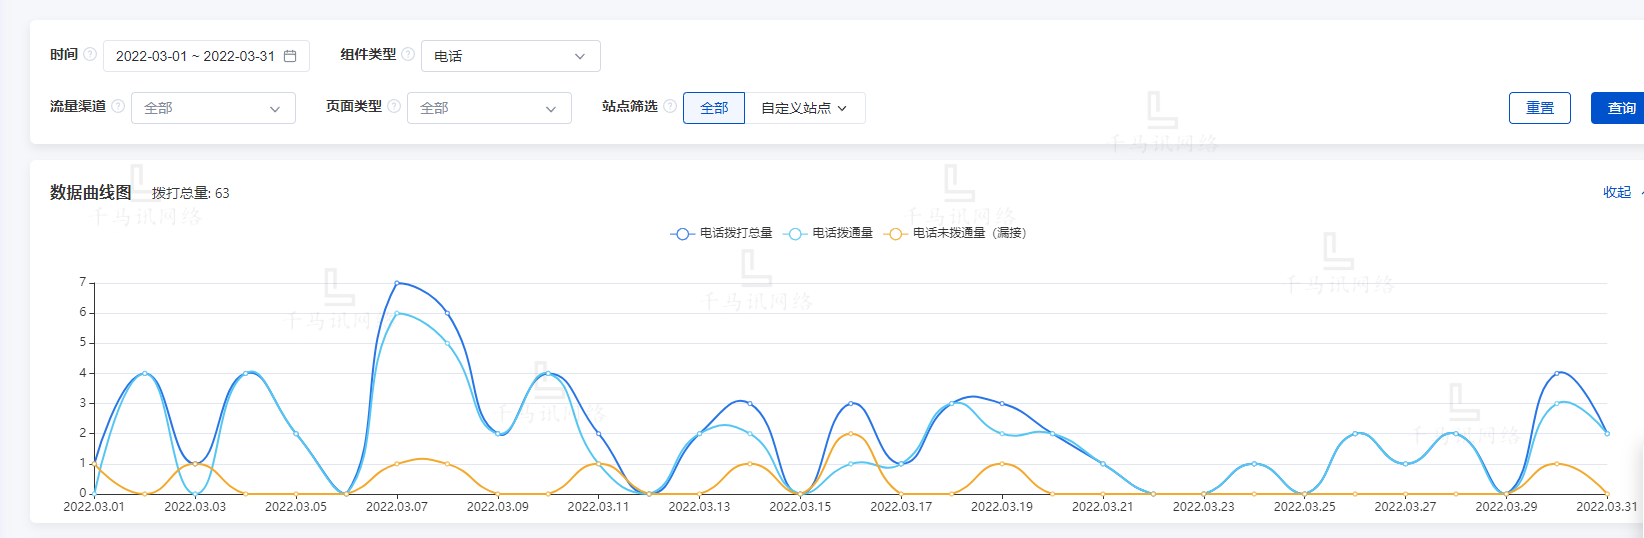Screen dimensions: 1644x538
Task: Select the 全部 site filter option
Action: (714, 108)
